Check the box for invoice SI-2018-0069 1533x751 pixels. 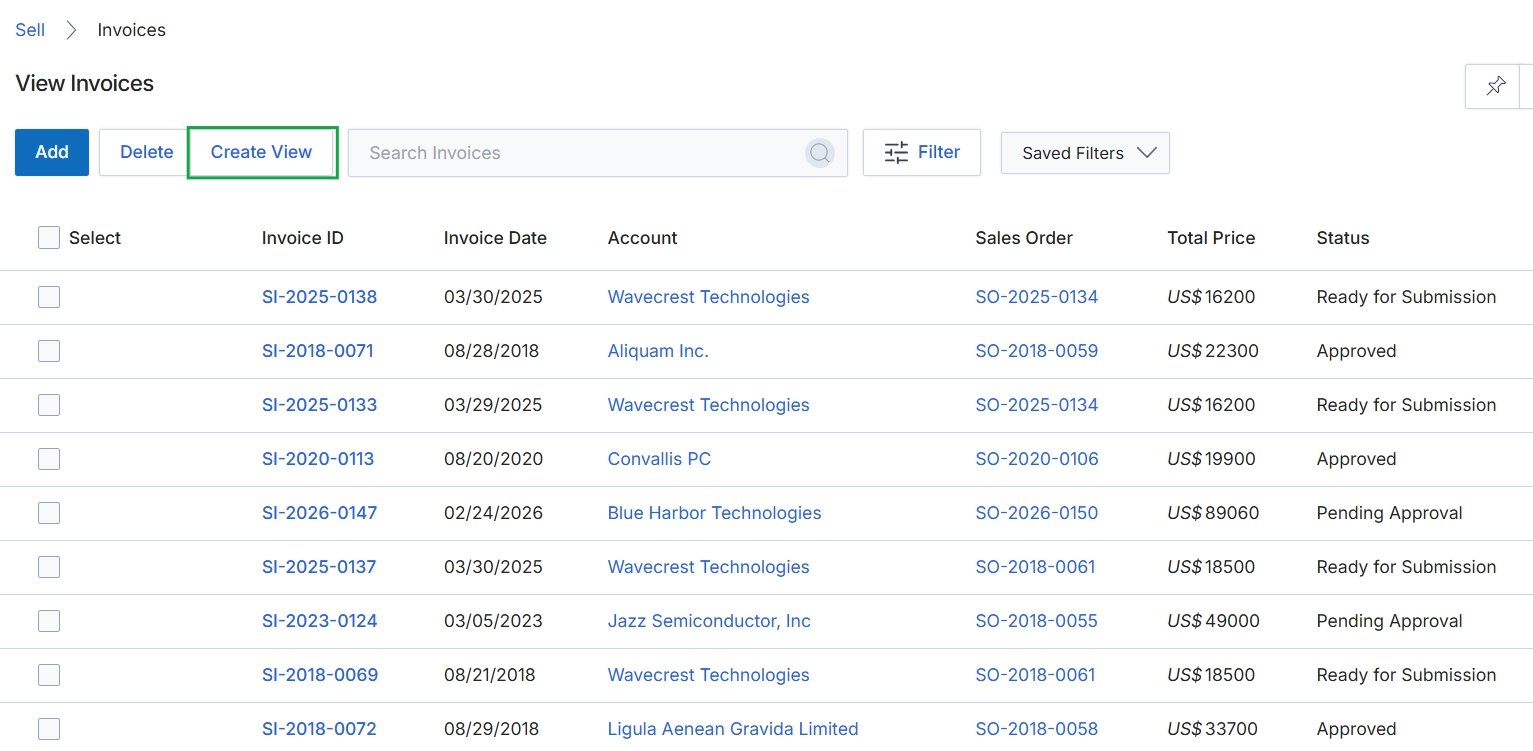[x=49, y=675]
